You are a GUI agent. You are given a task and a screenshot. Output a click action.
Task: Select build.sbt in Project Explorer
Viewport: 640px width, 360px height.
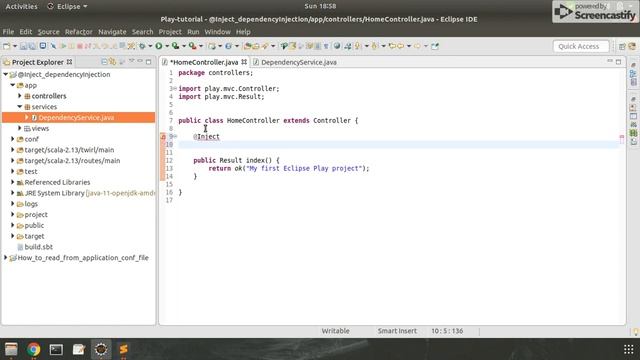tap(38, 247)
